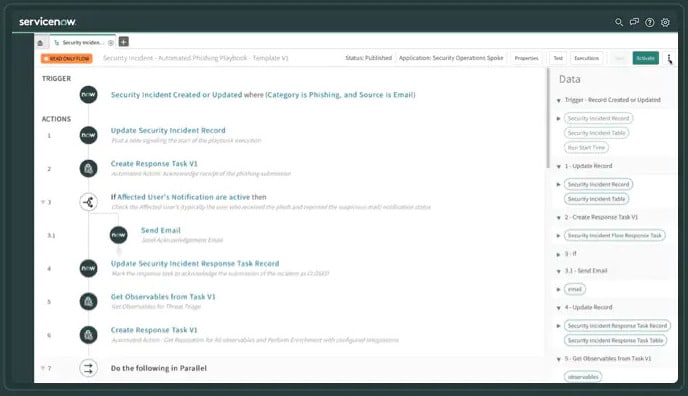Collapse 2 - Create Response Task V1 section
The image size is (688, 396).
(x=559, y=218)
